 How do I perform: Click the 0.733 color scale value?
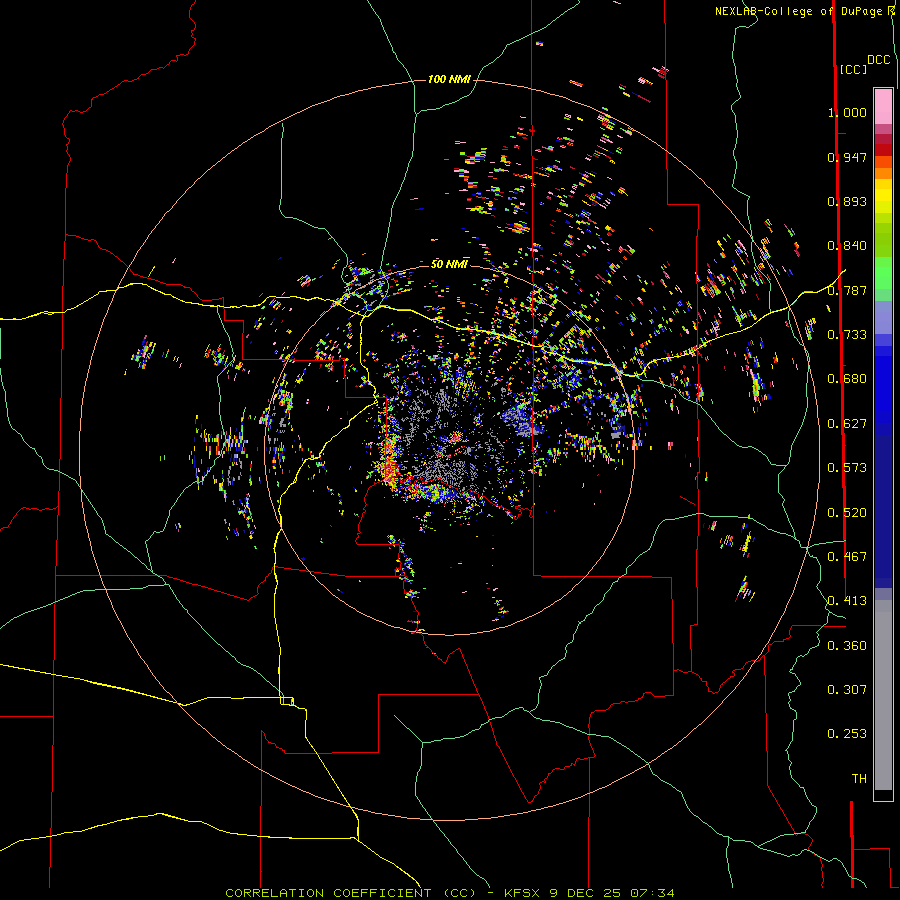click(847, 335)
